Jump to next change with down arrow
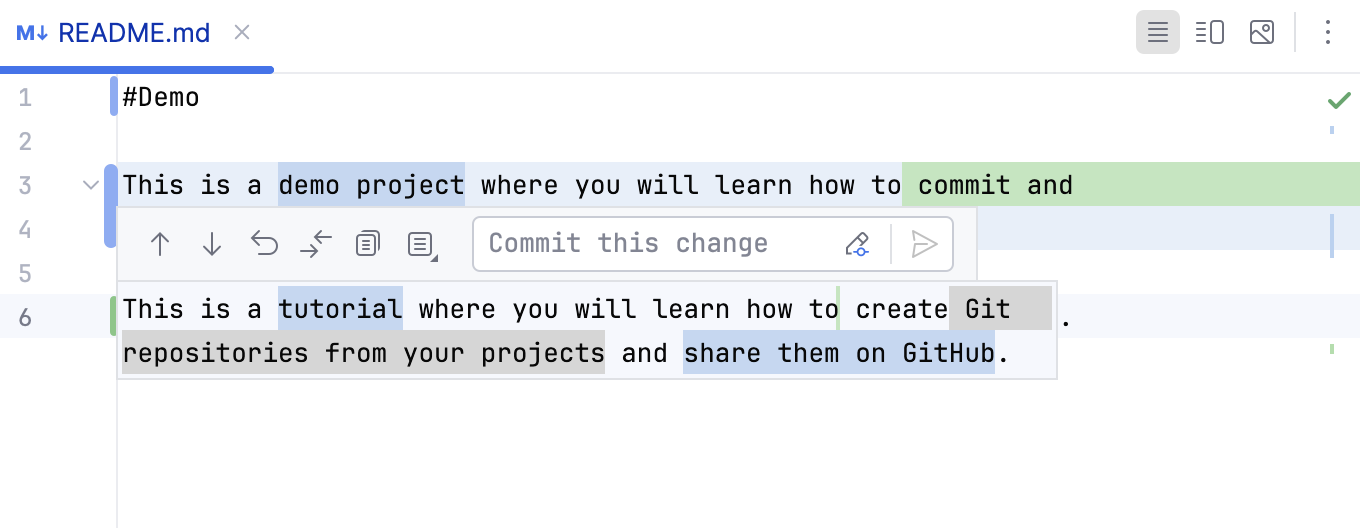Viewport: 1360px width, 528px height. click(x=212, y=244)
